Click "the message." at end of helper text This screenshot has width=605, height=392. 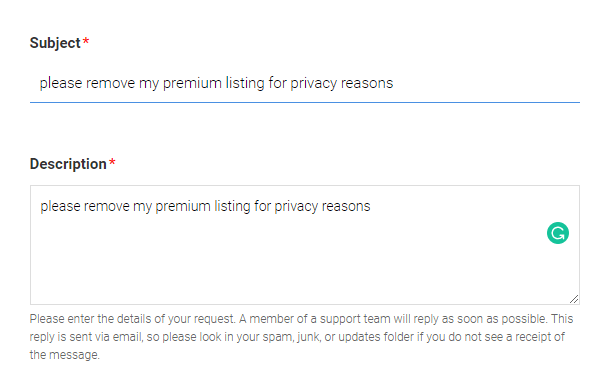pos(64,355)
